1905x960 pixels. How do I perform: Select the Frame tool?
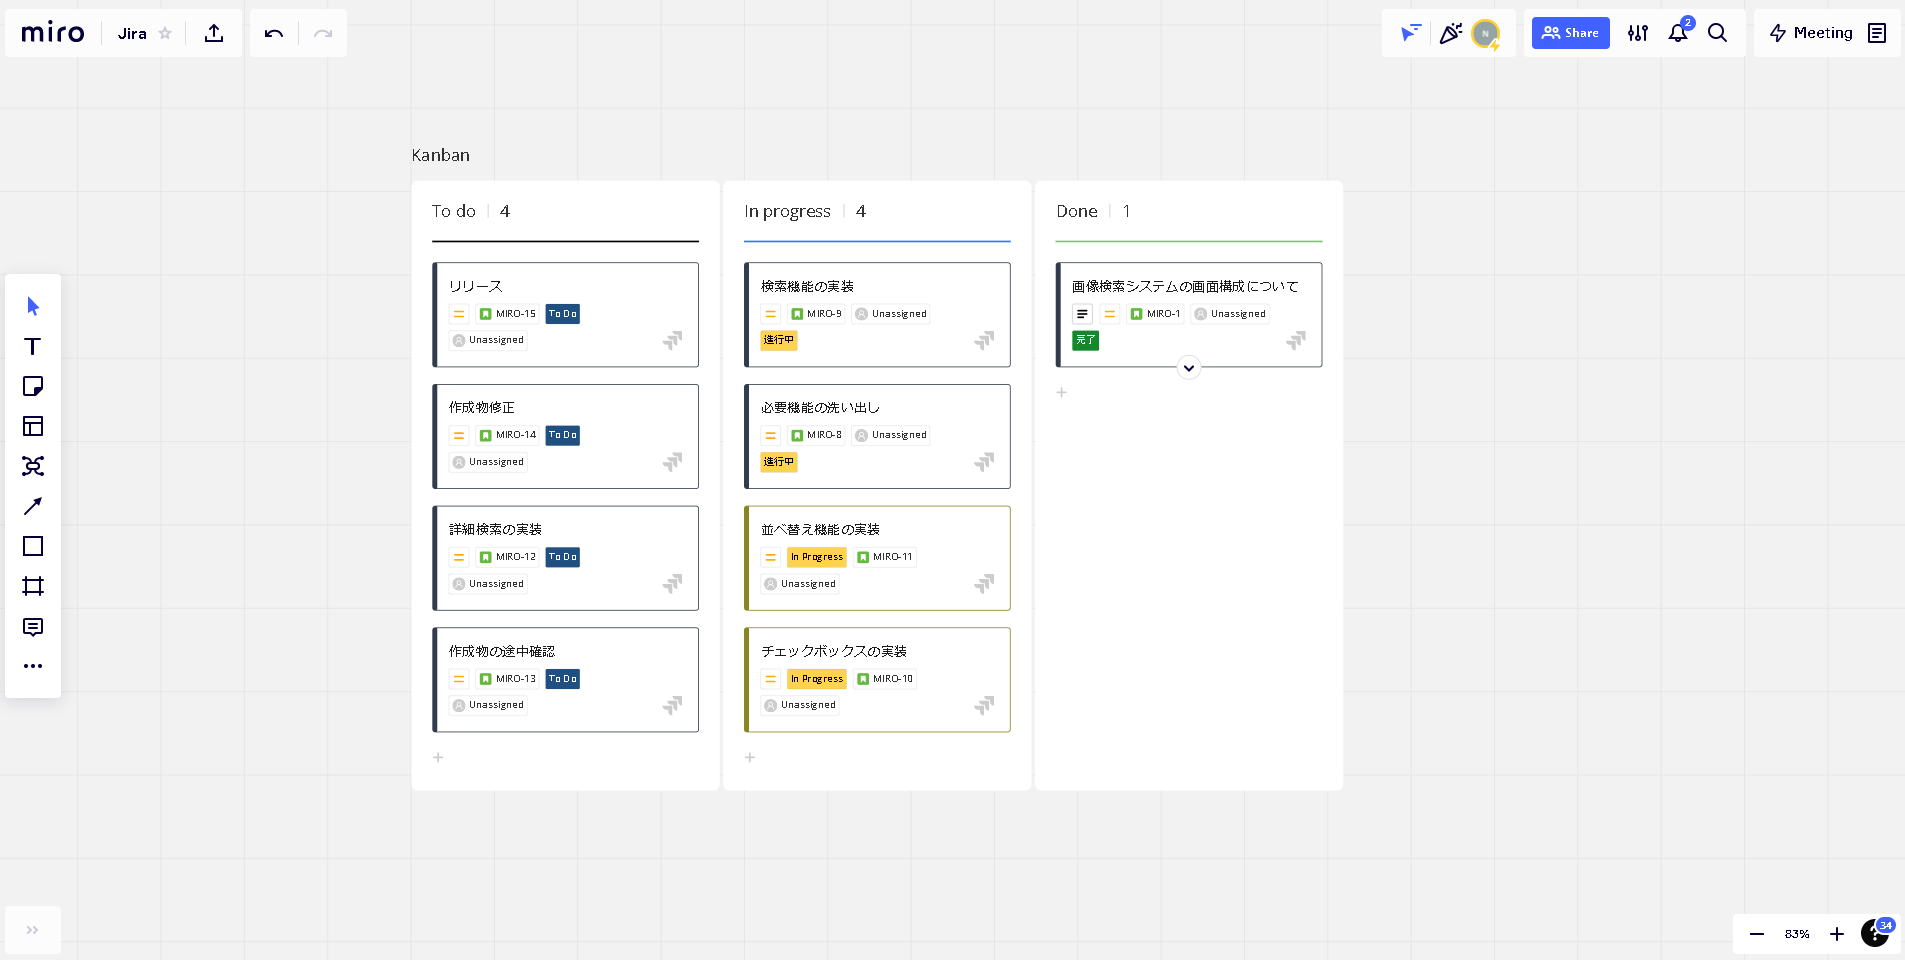pyautogui.click(x=33, y=586)
